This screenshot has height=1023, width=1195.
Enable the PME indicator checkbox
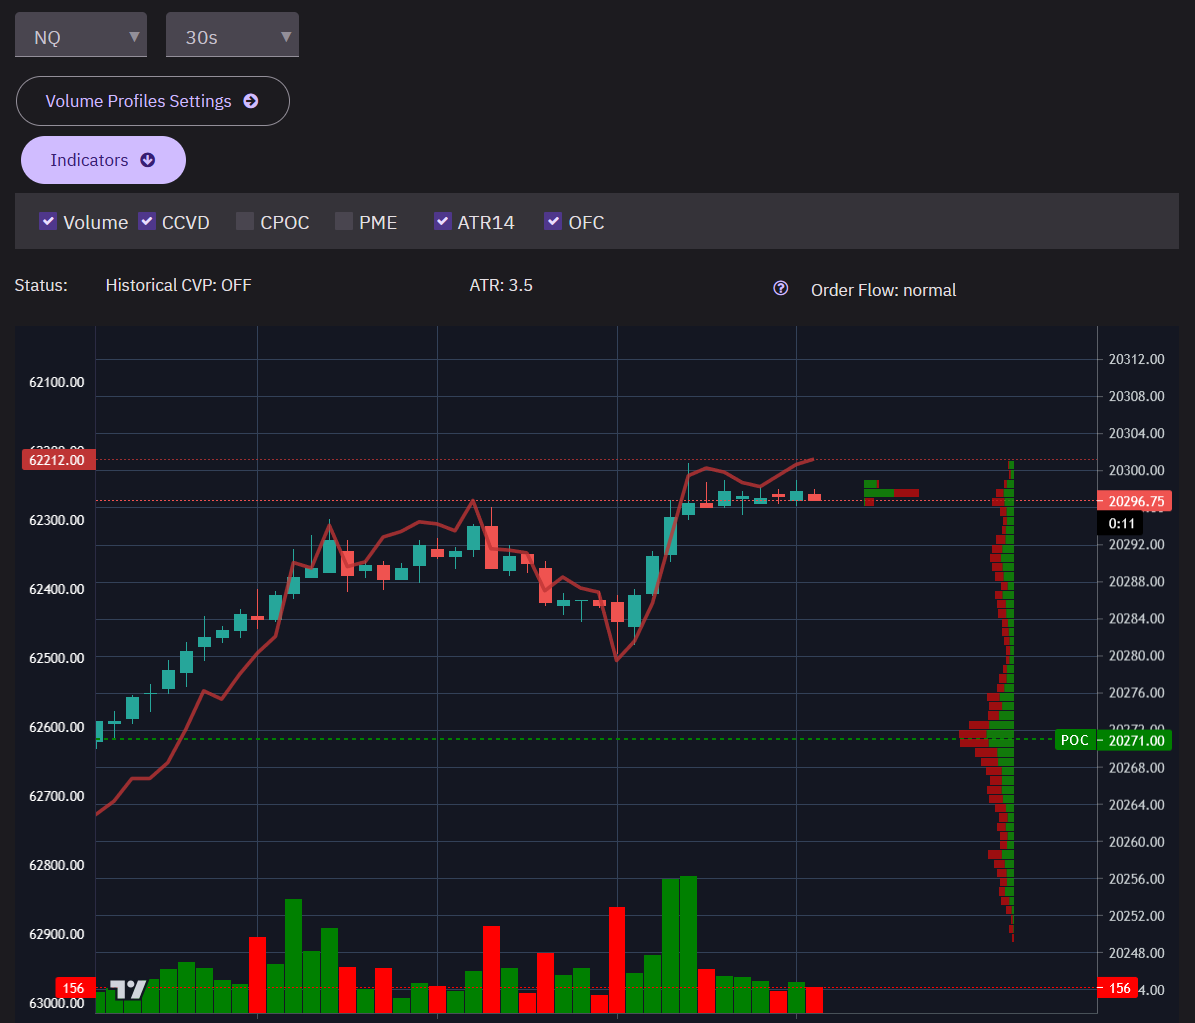tap(344, 221)
